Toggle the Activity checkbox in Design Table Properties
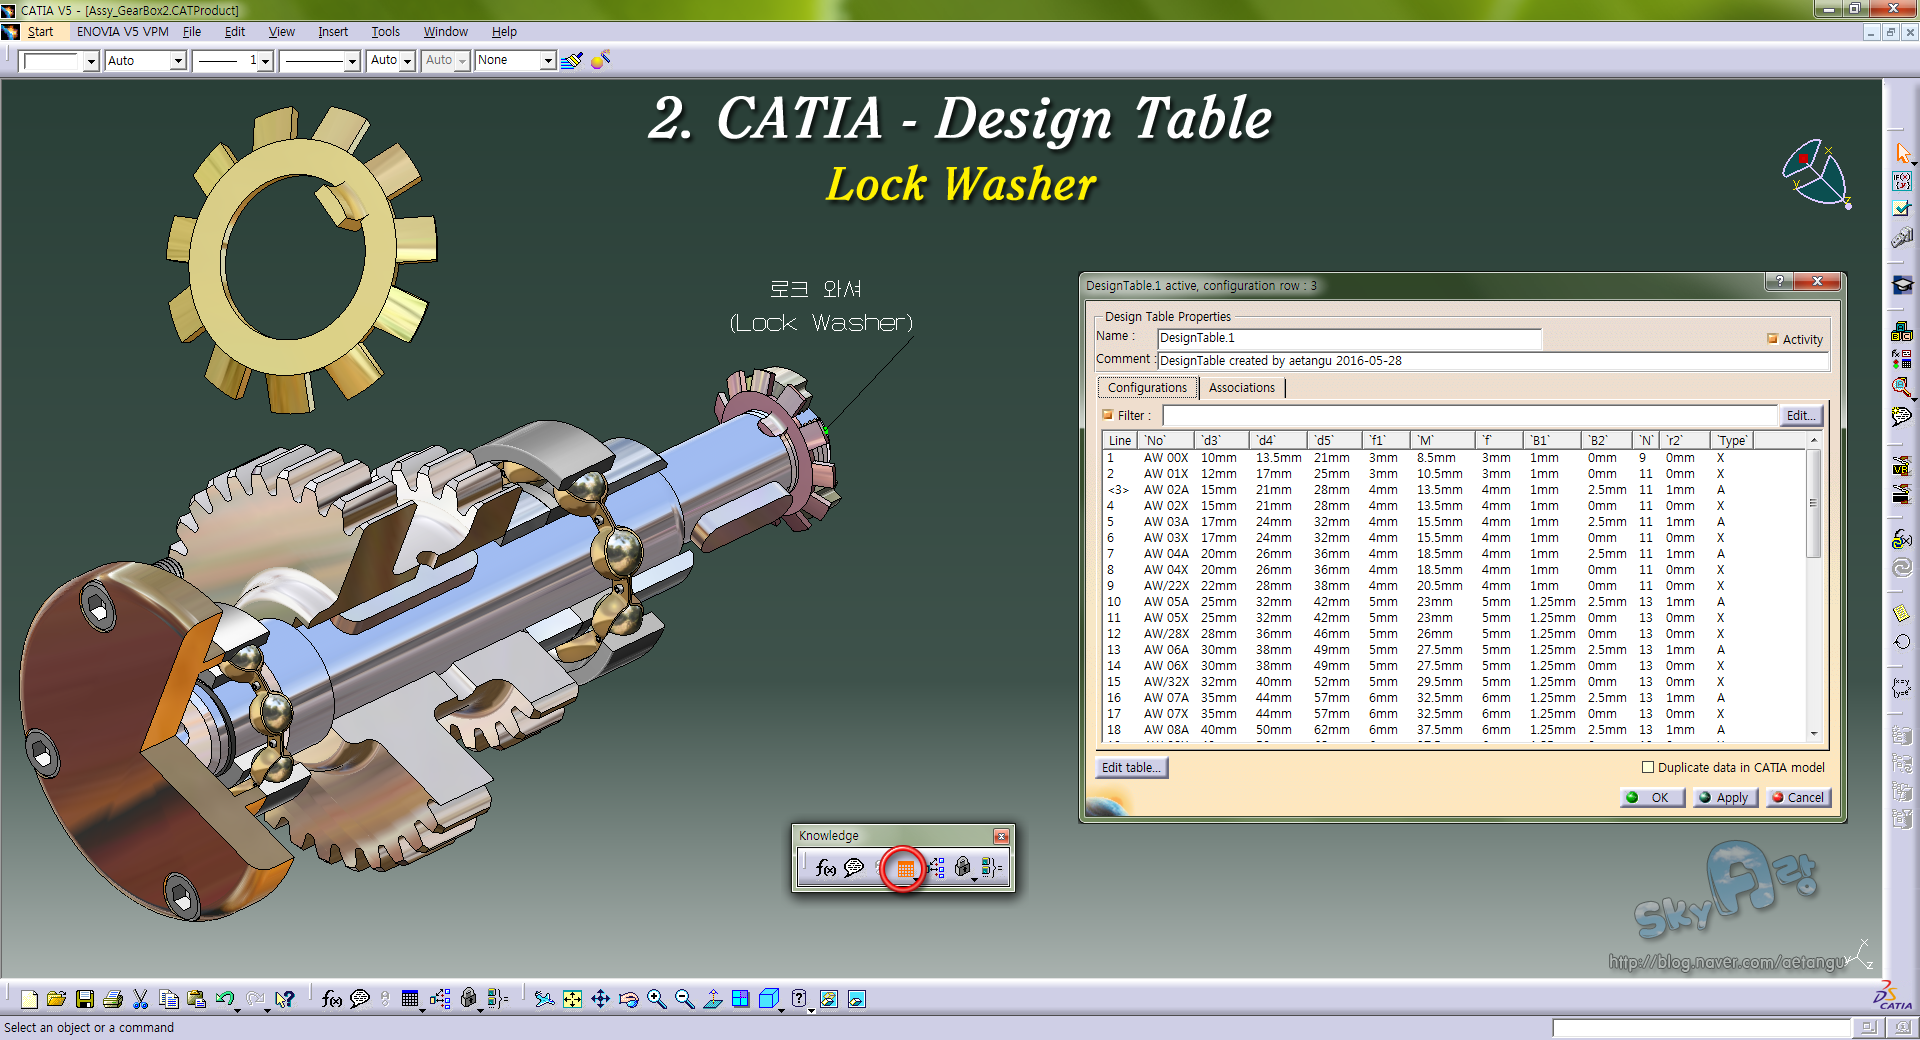The width and height of the screenshot is (1920, 1040). (x=1772, y=339)
